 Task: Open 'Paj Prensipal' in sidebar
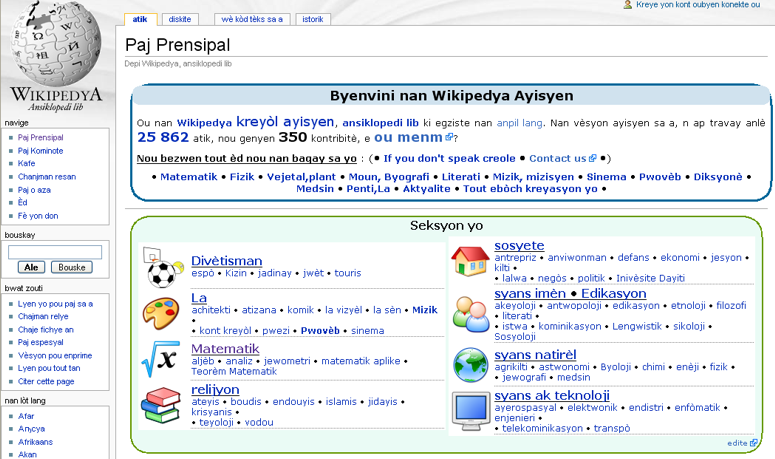tap(41, 137)
